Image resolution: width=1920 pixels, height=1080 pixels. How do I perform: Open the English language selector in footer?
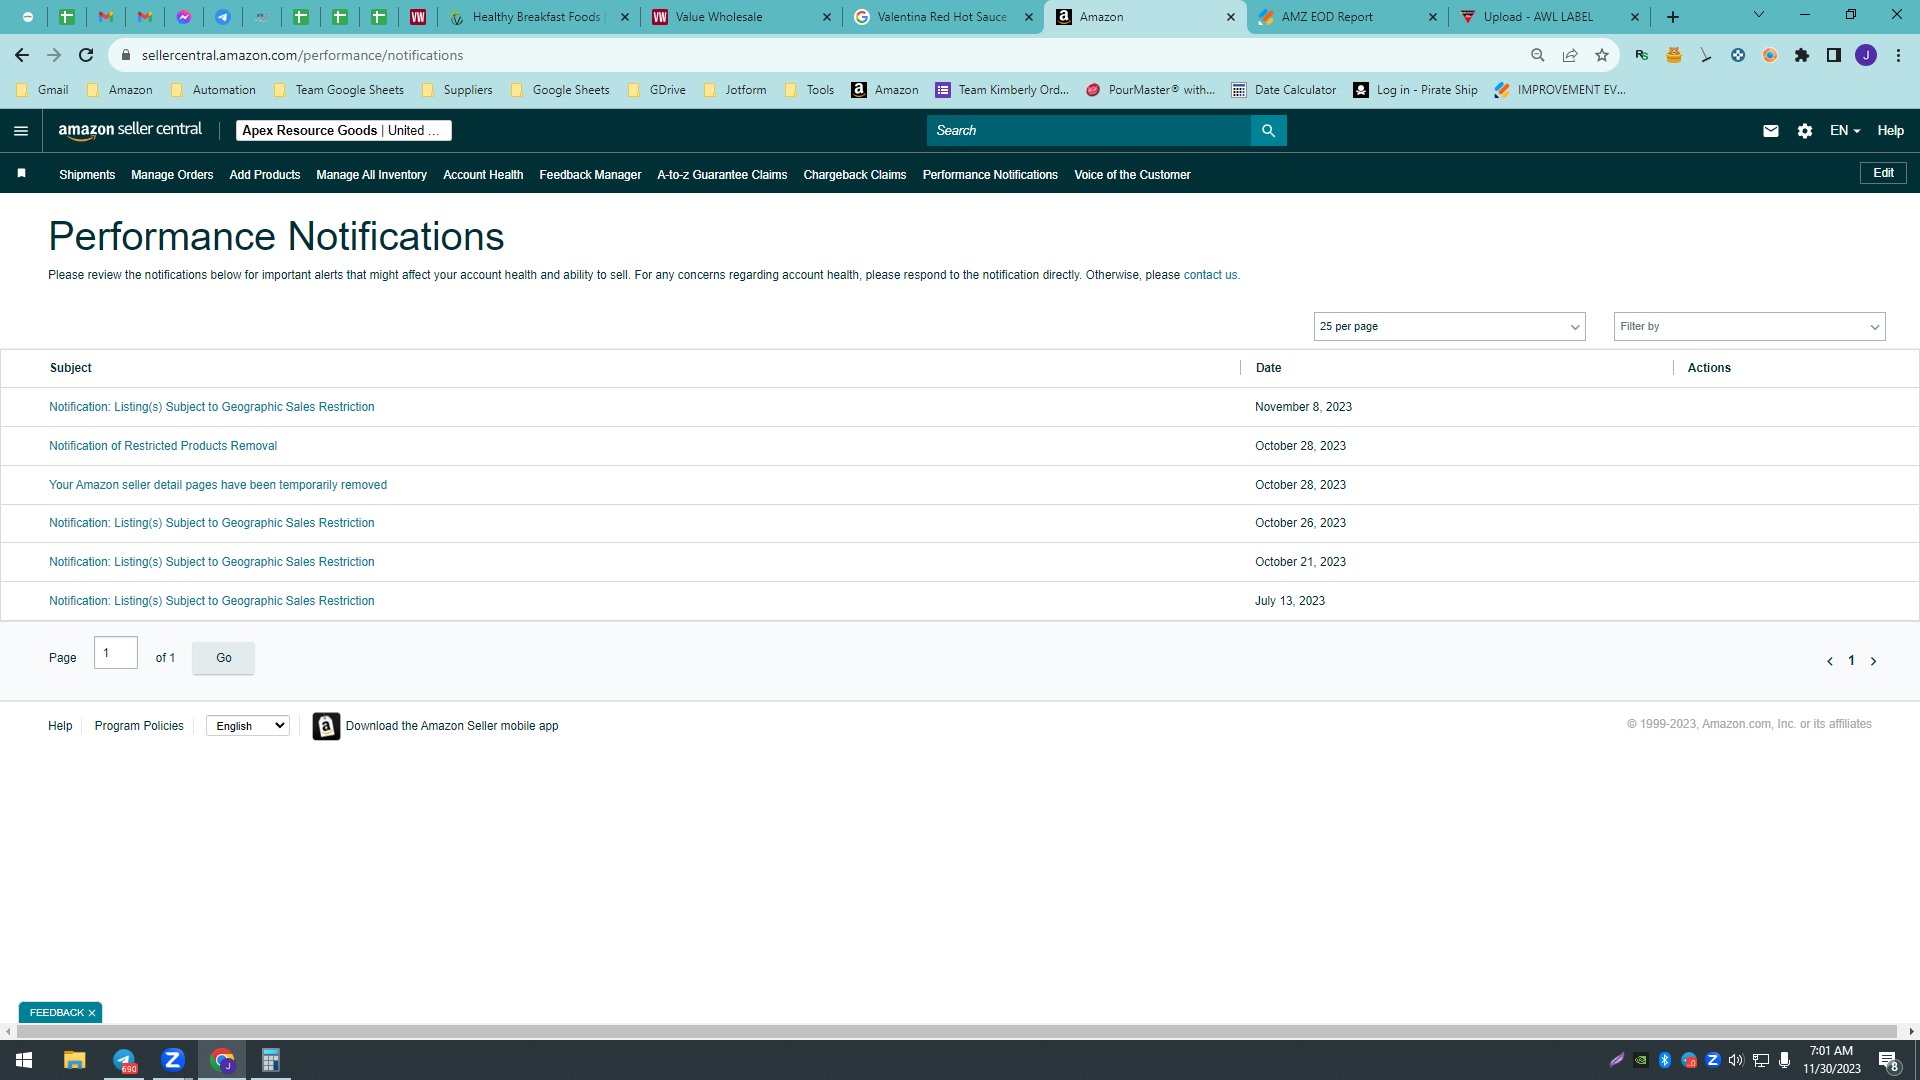pos(248,726)
